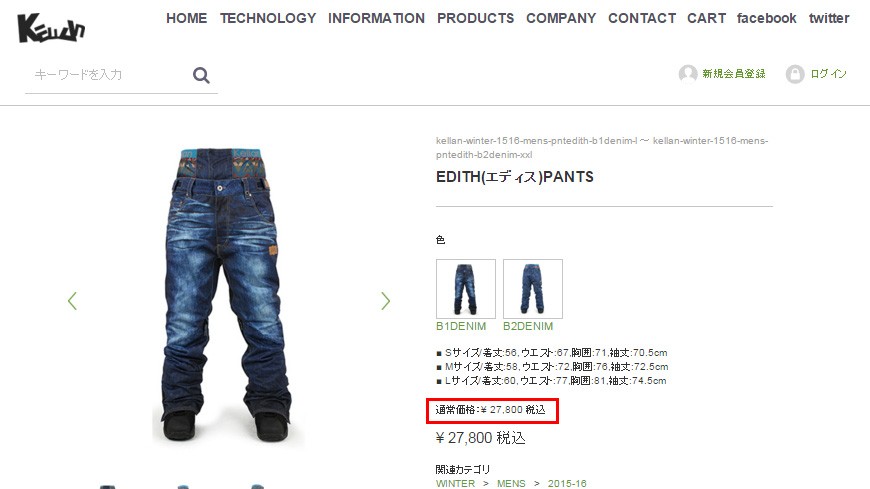870x489 pixels.
Task: Open the CART page
Action: [x=706, y=18]
